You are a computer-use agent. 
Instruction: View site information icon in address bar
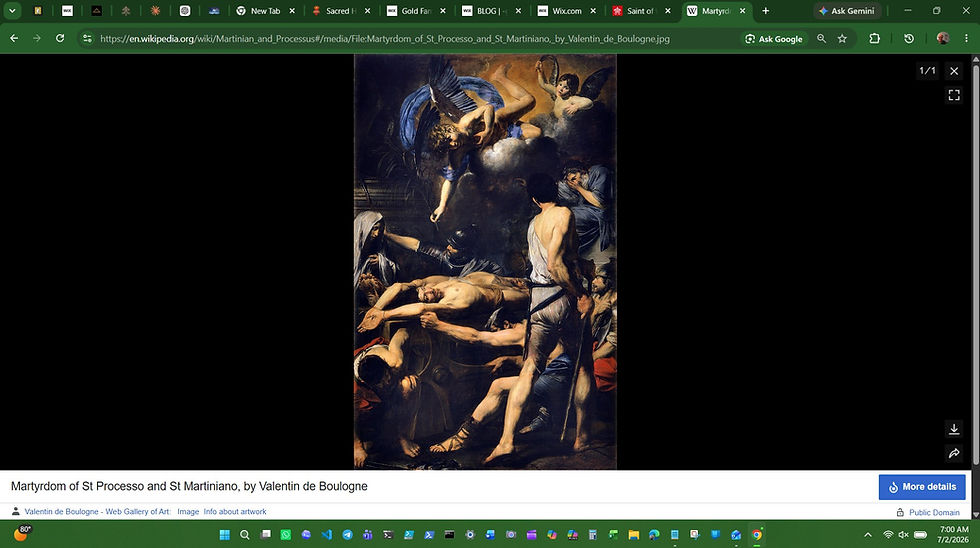pos(88,38)
